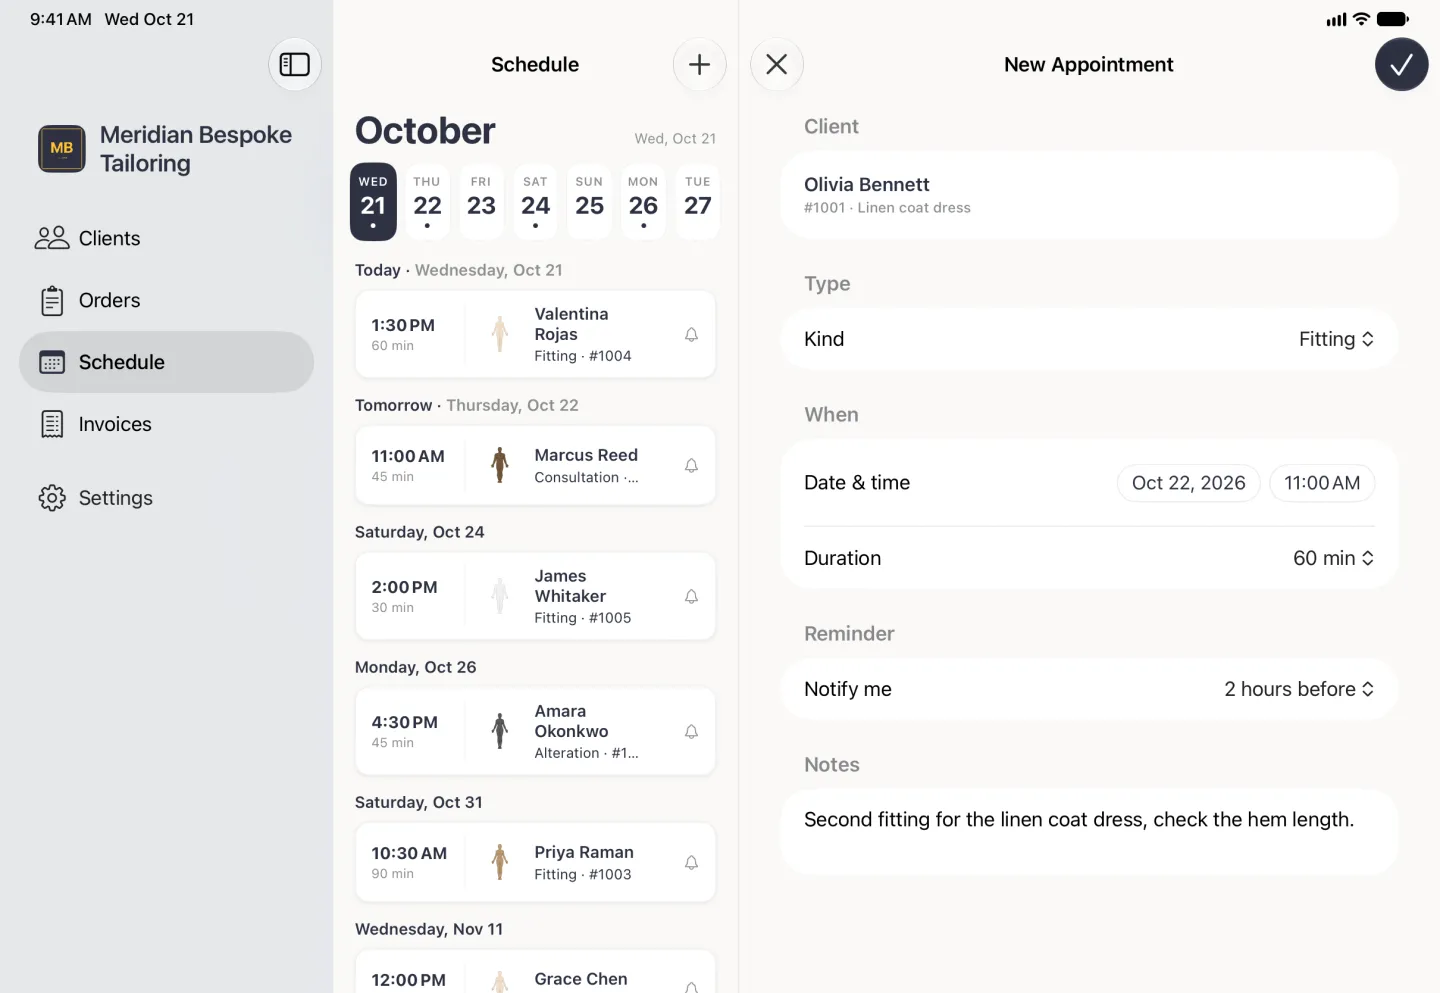Click the Meridian Bespoke Tailoring MB logo
Image resolution: width=1440 pixels, height=993 pixels.
62,149
